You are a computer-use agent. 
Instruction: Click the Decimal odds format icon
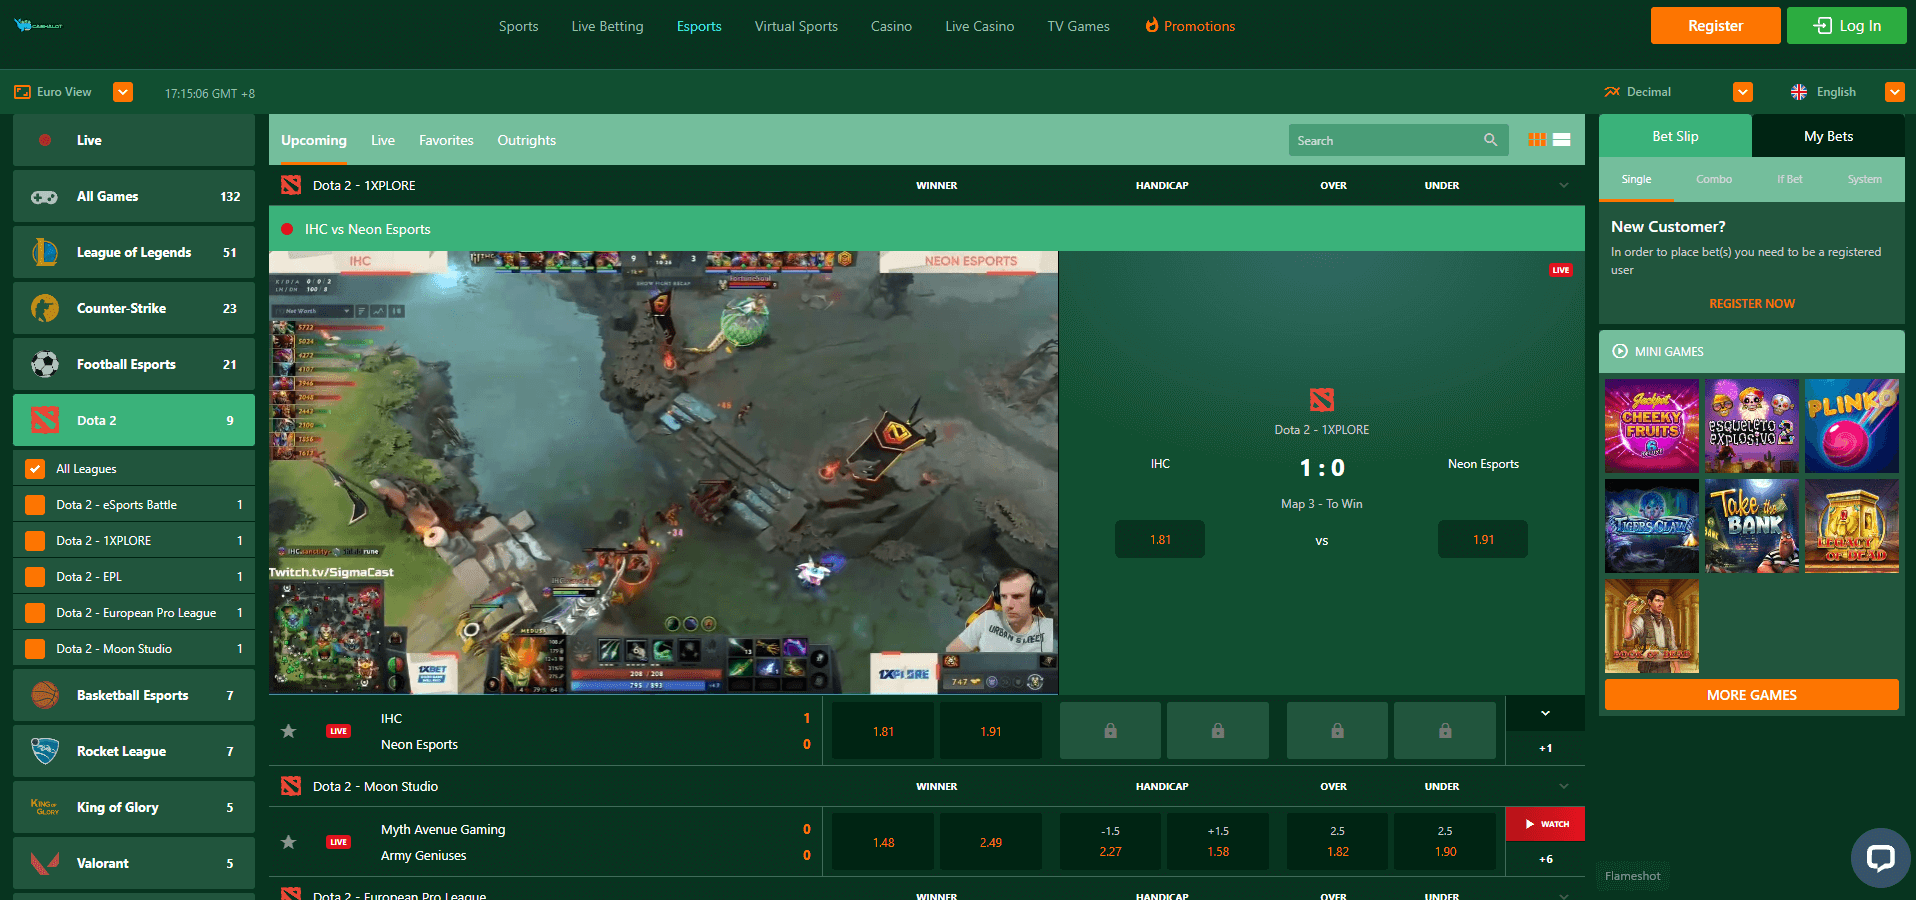point(1612,92)
